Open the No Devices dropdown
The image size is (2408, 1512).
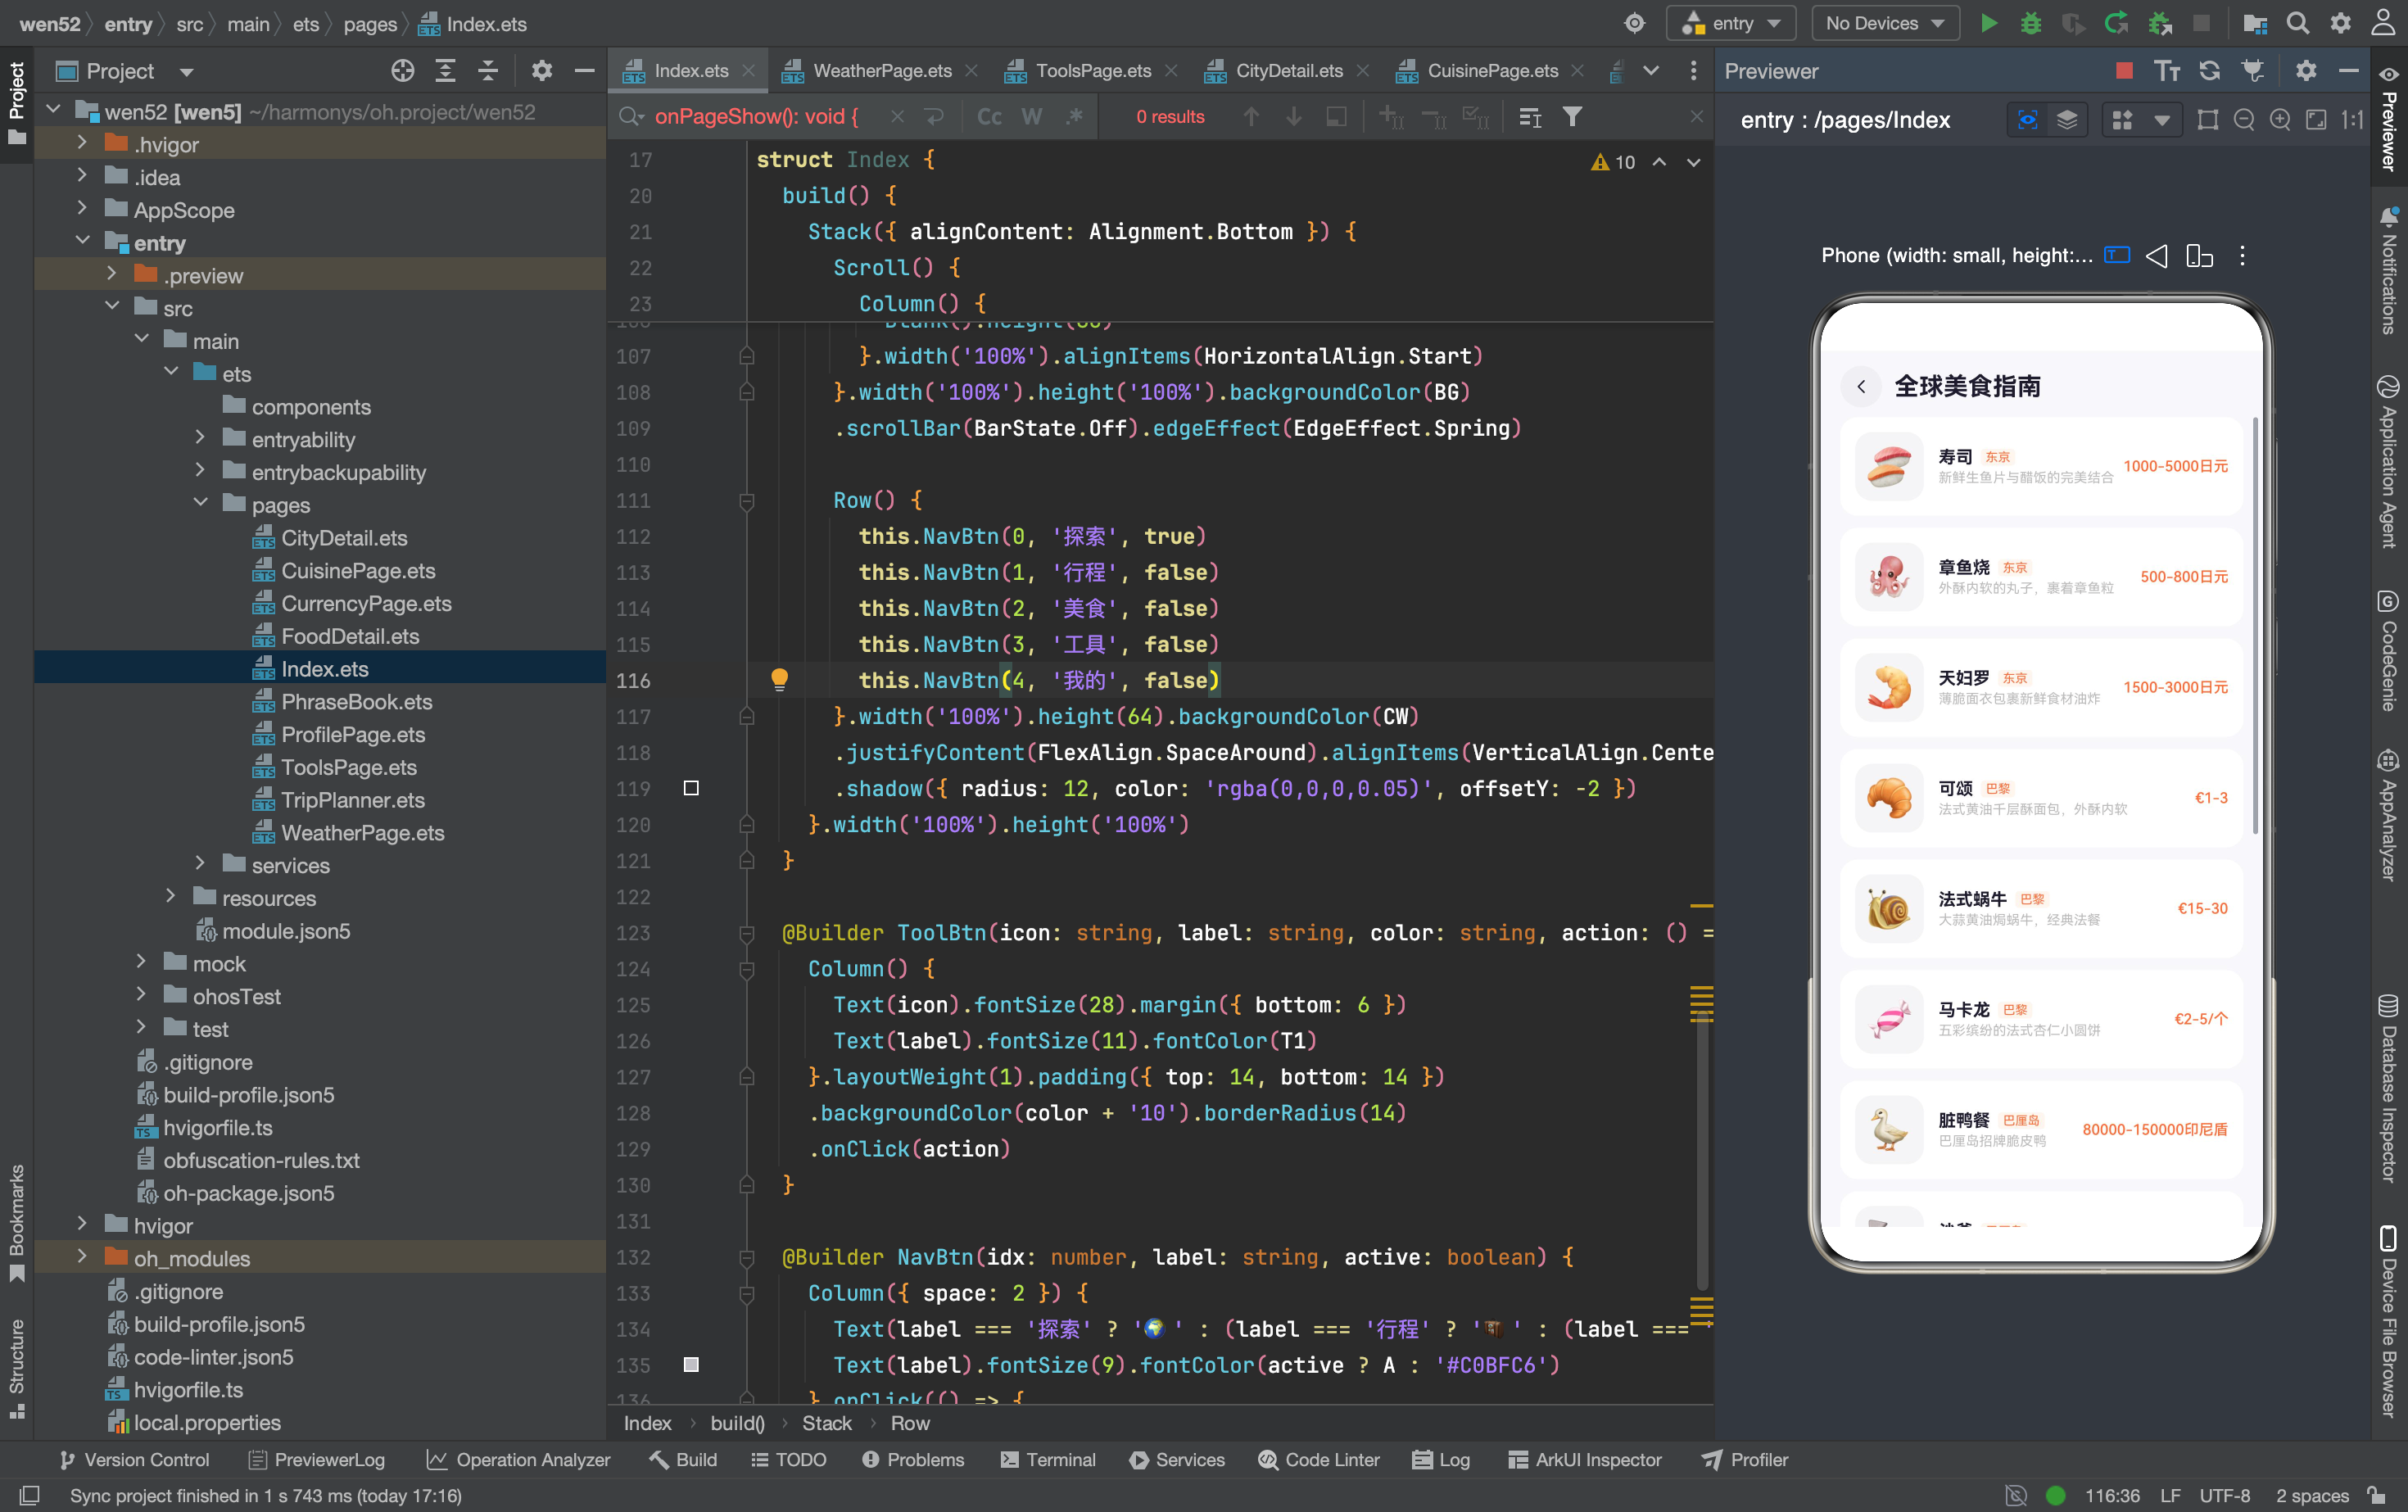click(x=1885, y=23)
